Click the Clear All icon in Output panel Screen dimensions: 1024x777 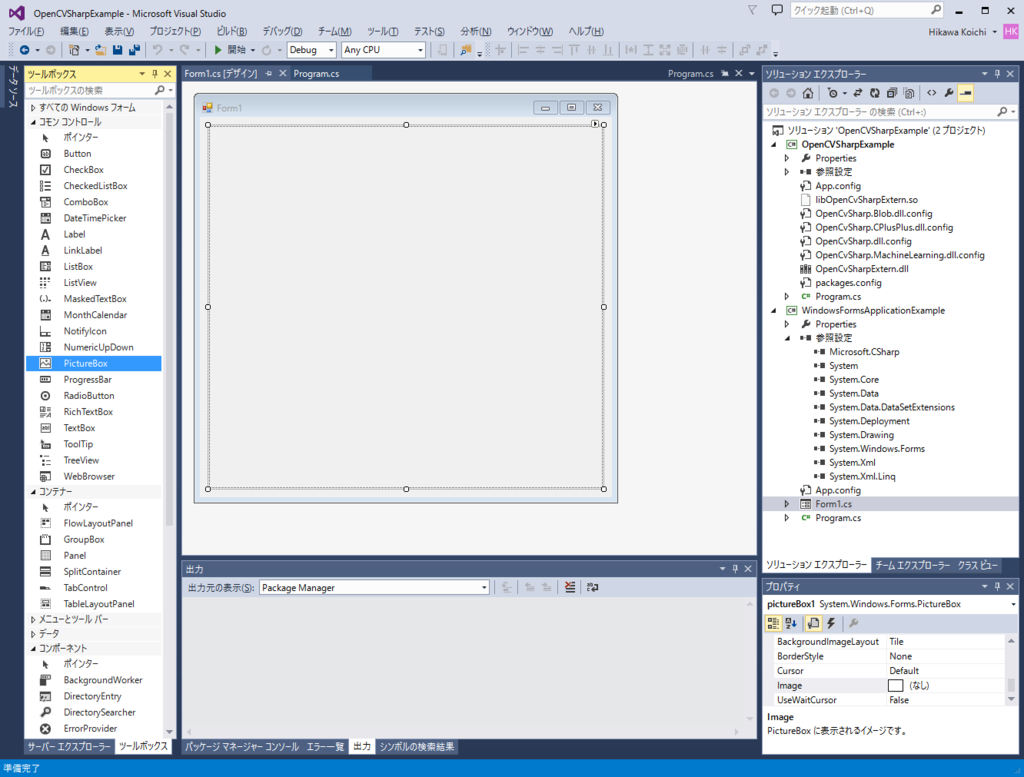coord(569,587)
